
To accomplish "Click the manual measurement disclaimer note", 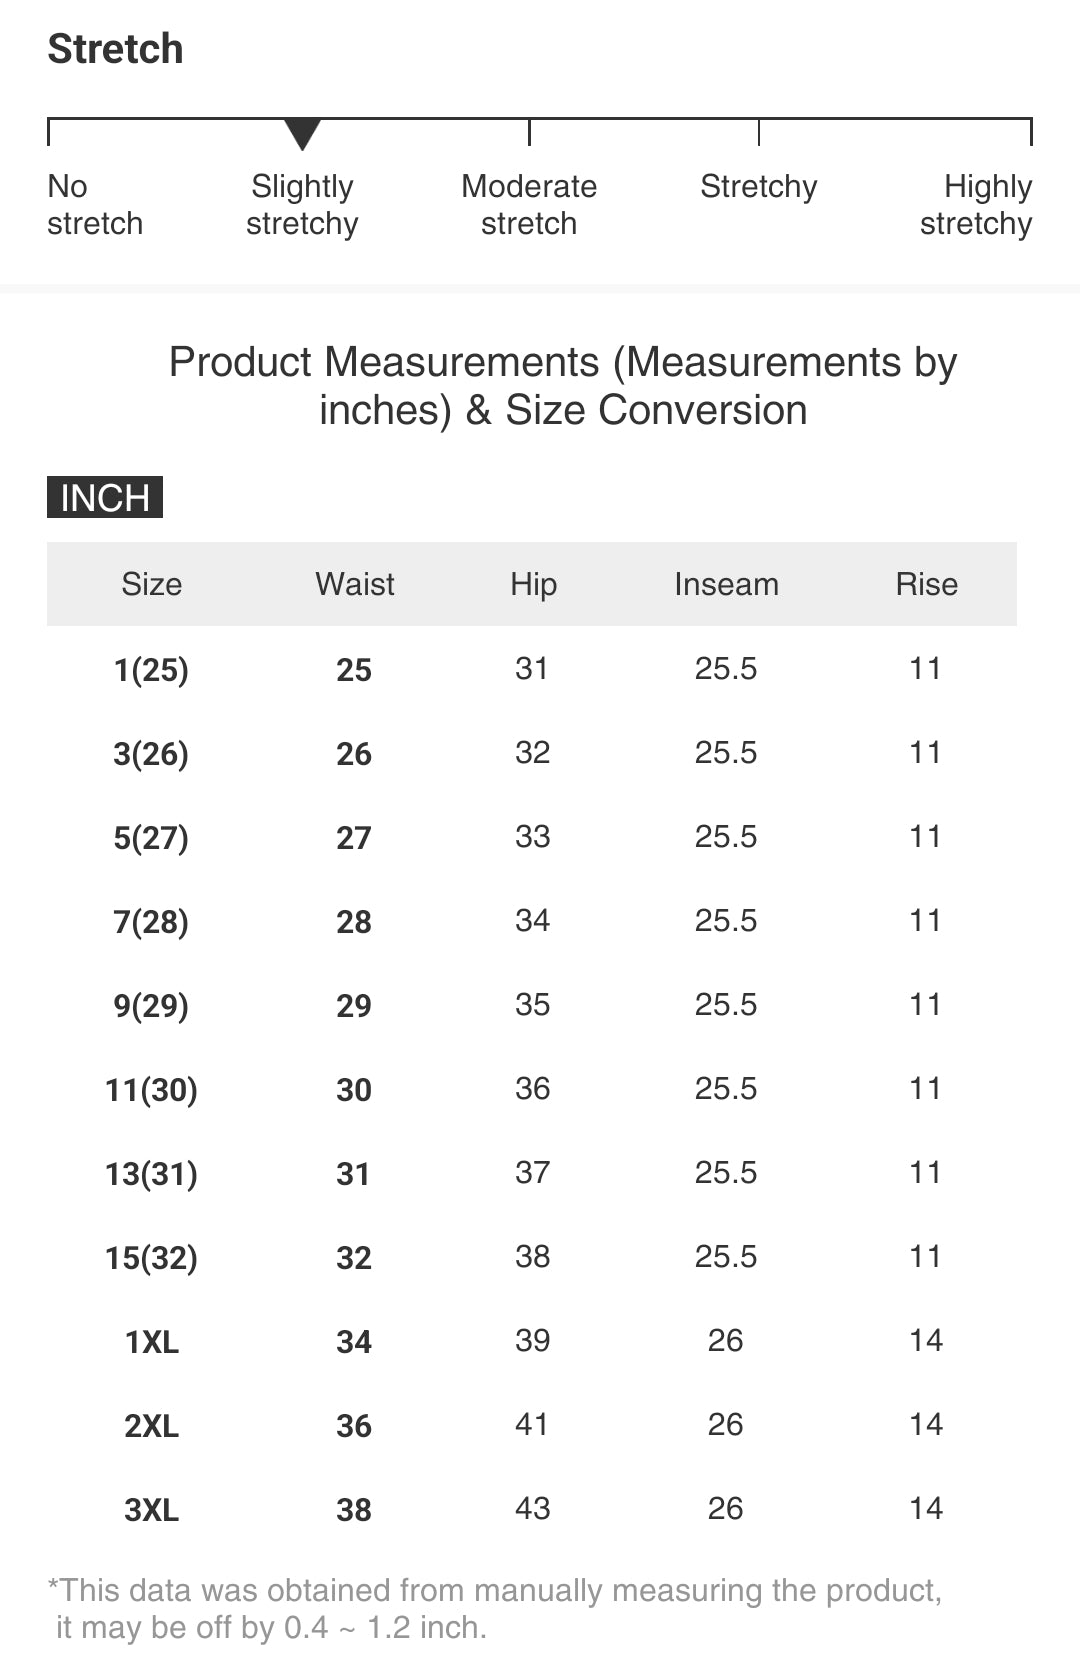I will click(x=495, y=1609).
